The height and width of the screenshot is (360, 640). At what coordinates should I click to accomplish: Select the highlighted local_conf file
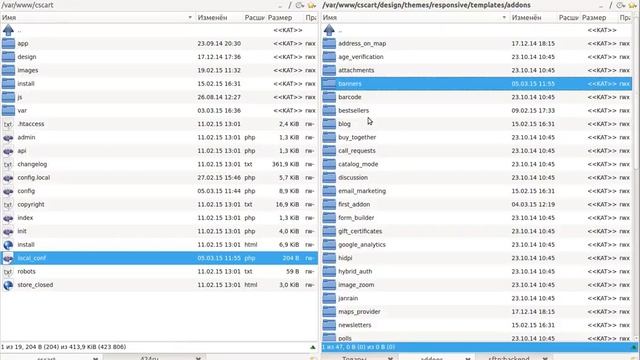click(159, 258)
